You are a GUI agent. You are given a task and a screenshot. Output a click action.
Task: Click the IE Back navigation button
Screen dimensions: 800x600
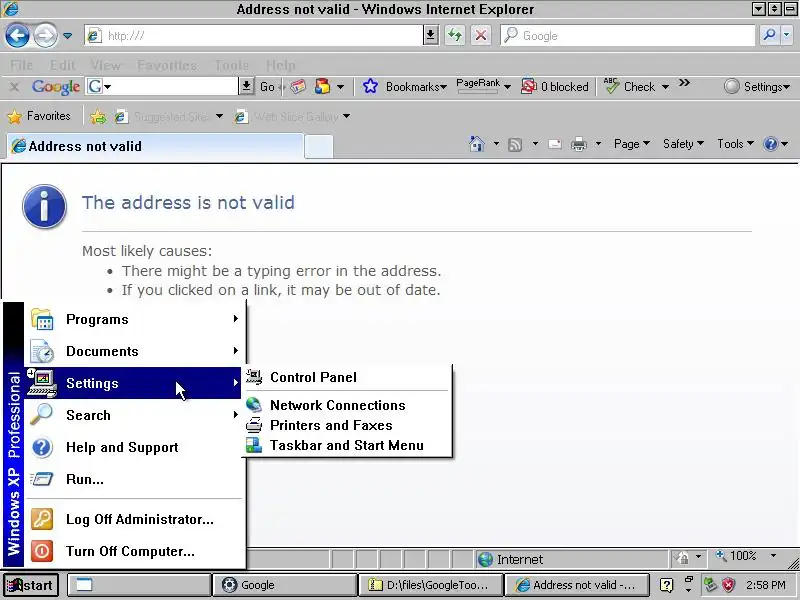(x=17, y=36)
